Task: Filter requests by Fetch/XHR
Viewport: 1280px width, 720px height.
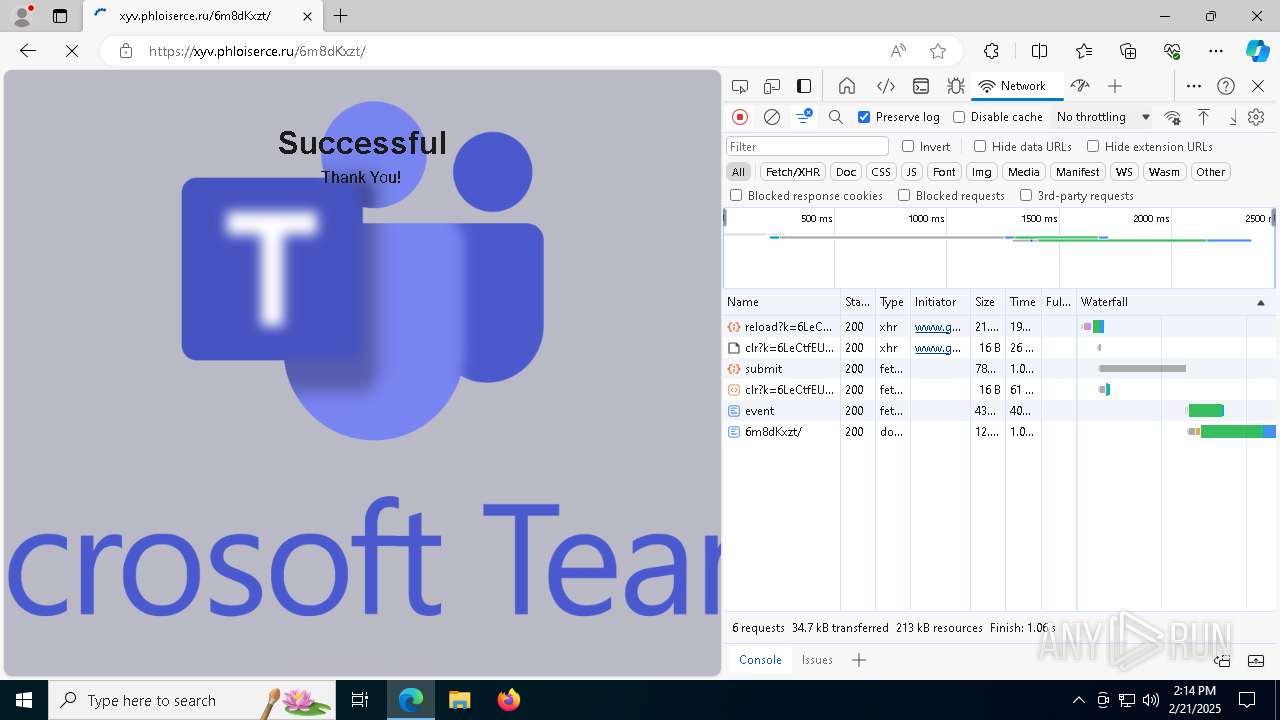Action: click(793, 172)
